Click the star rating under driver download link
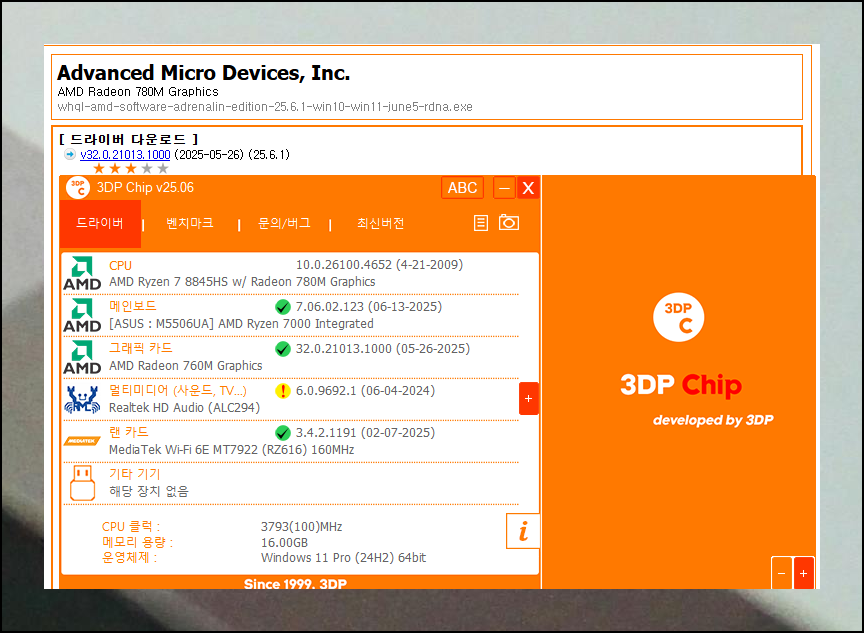 click(131, 169)
